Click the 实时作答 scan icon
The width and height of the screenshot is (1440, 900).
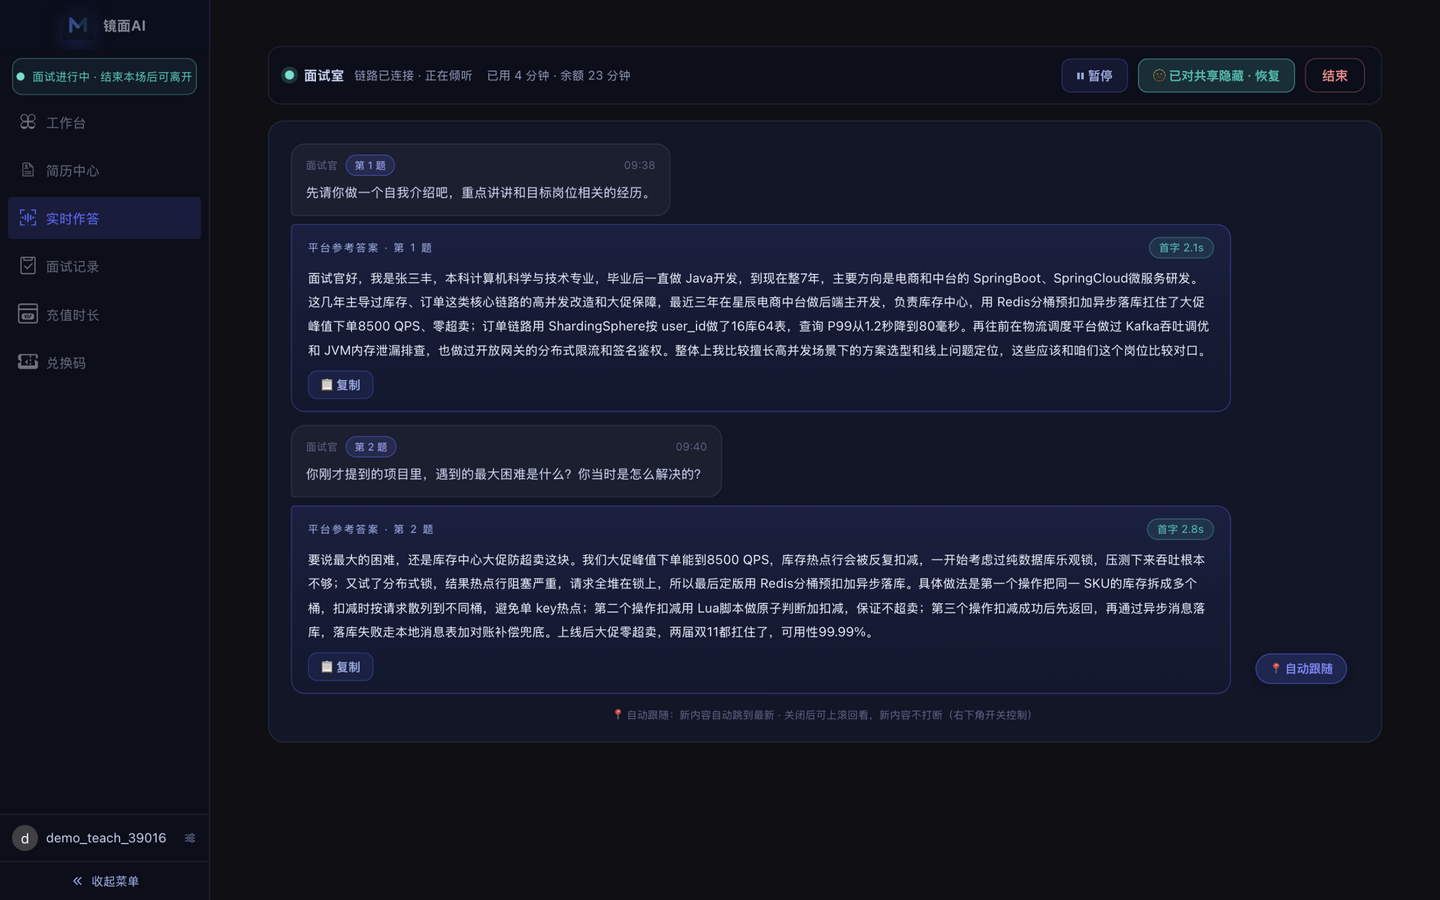coord(28,218)
